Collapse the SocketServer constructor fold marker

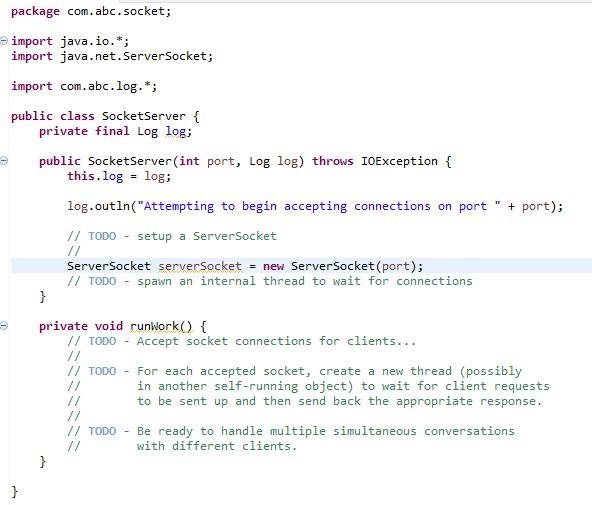(4, 161)
